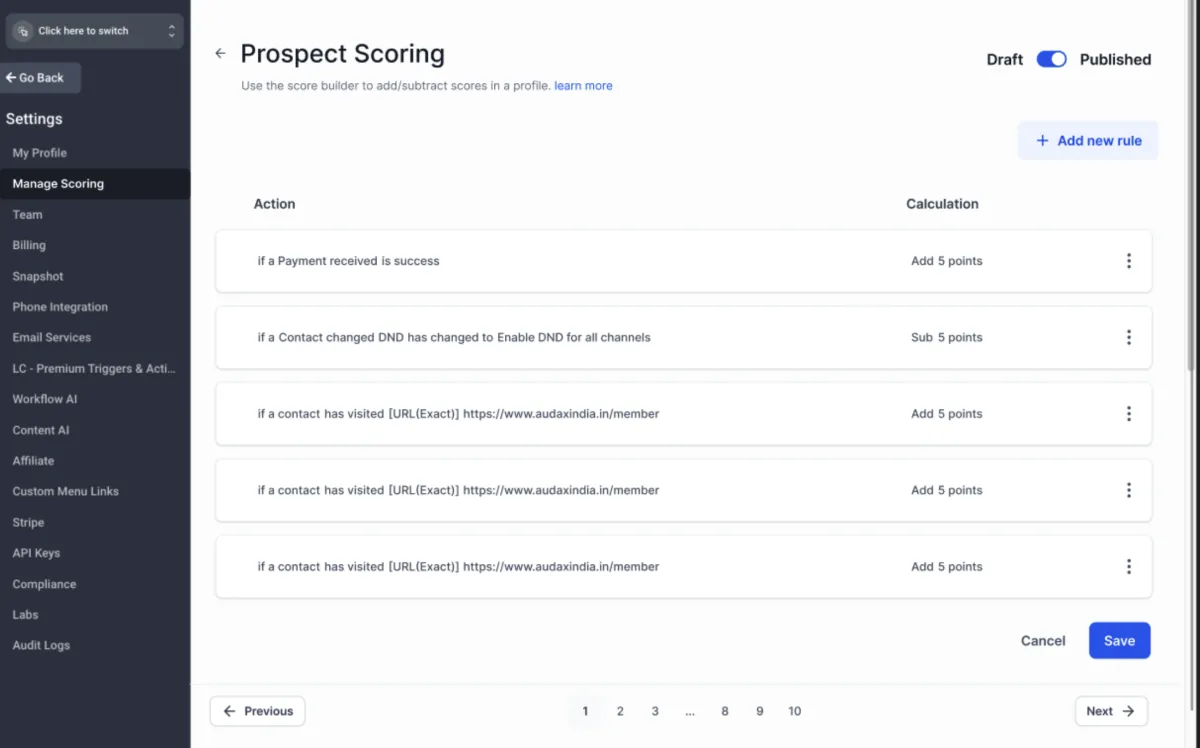Screen dimensions: 1200x748
Task: Click the right arrow icon on Next
Action: (1128, 711)
